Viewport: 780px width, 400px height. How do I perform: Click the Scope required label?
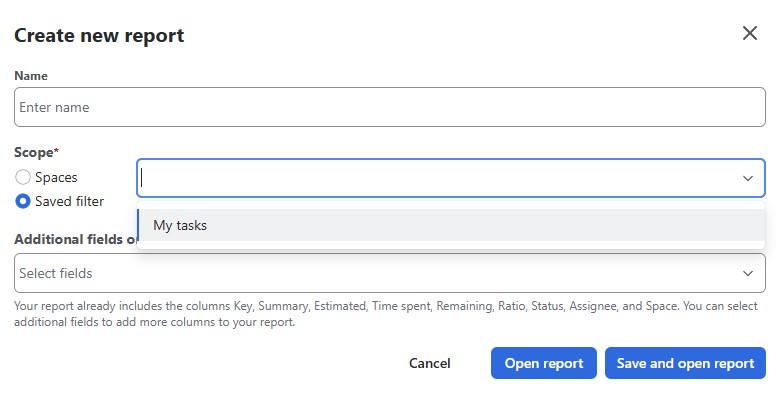(34, 152)
